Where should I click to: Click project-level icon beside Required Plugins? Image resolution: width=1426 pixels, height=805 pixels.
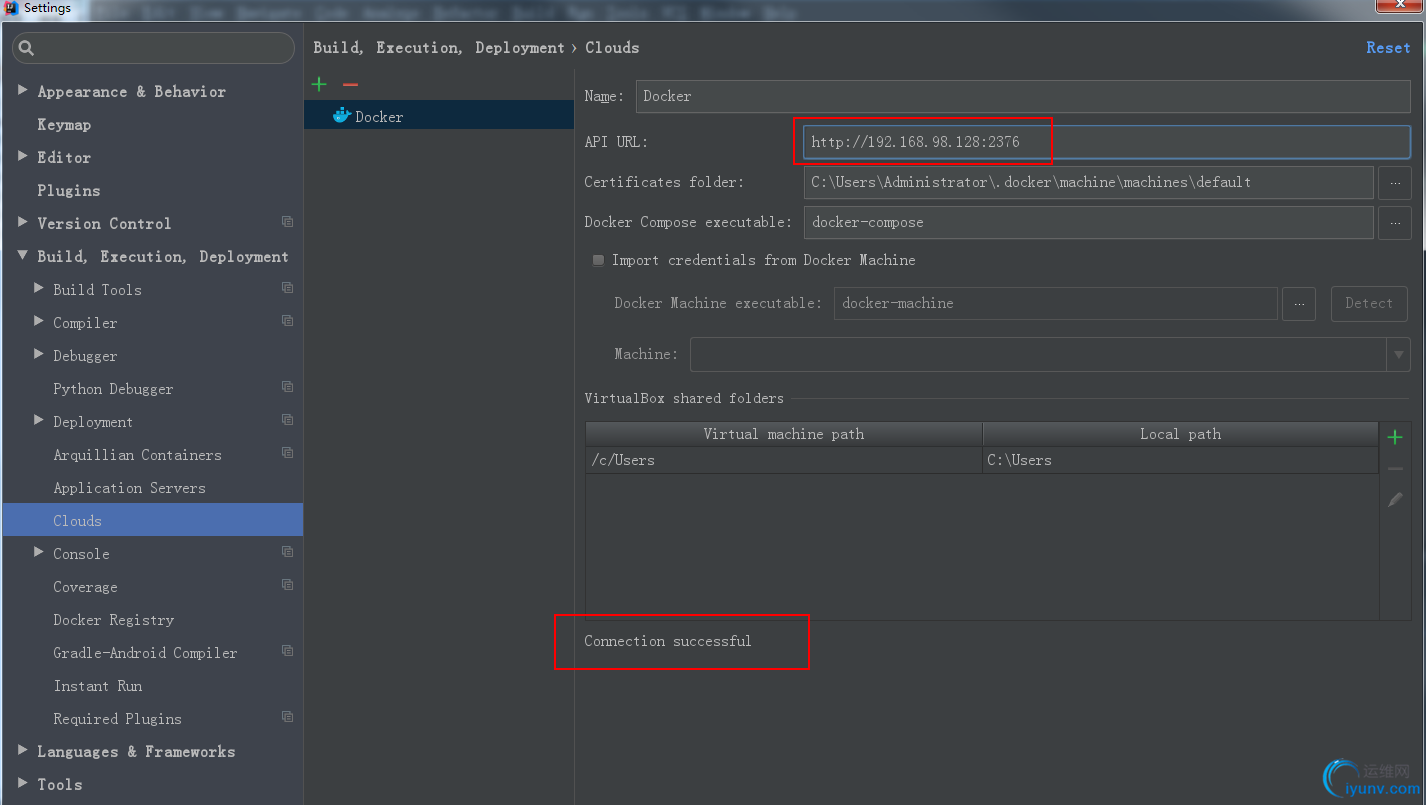click(287, 717)
